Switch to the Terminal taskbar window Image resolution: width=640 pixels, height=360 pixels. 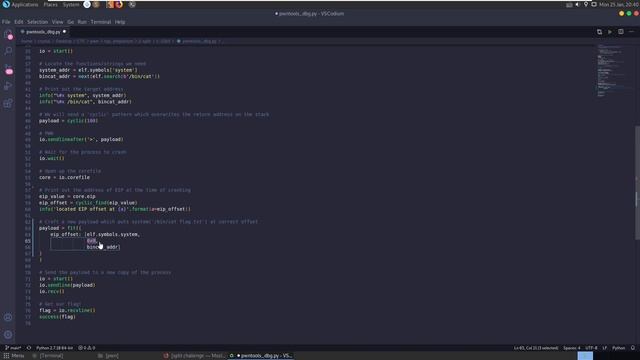48,356
